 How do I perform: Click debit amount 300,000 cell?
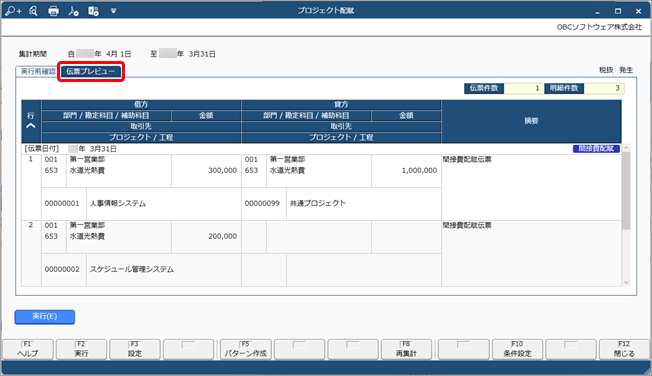coord(206,171)
